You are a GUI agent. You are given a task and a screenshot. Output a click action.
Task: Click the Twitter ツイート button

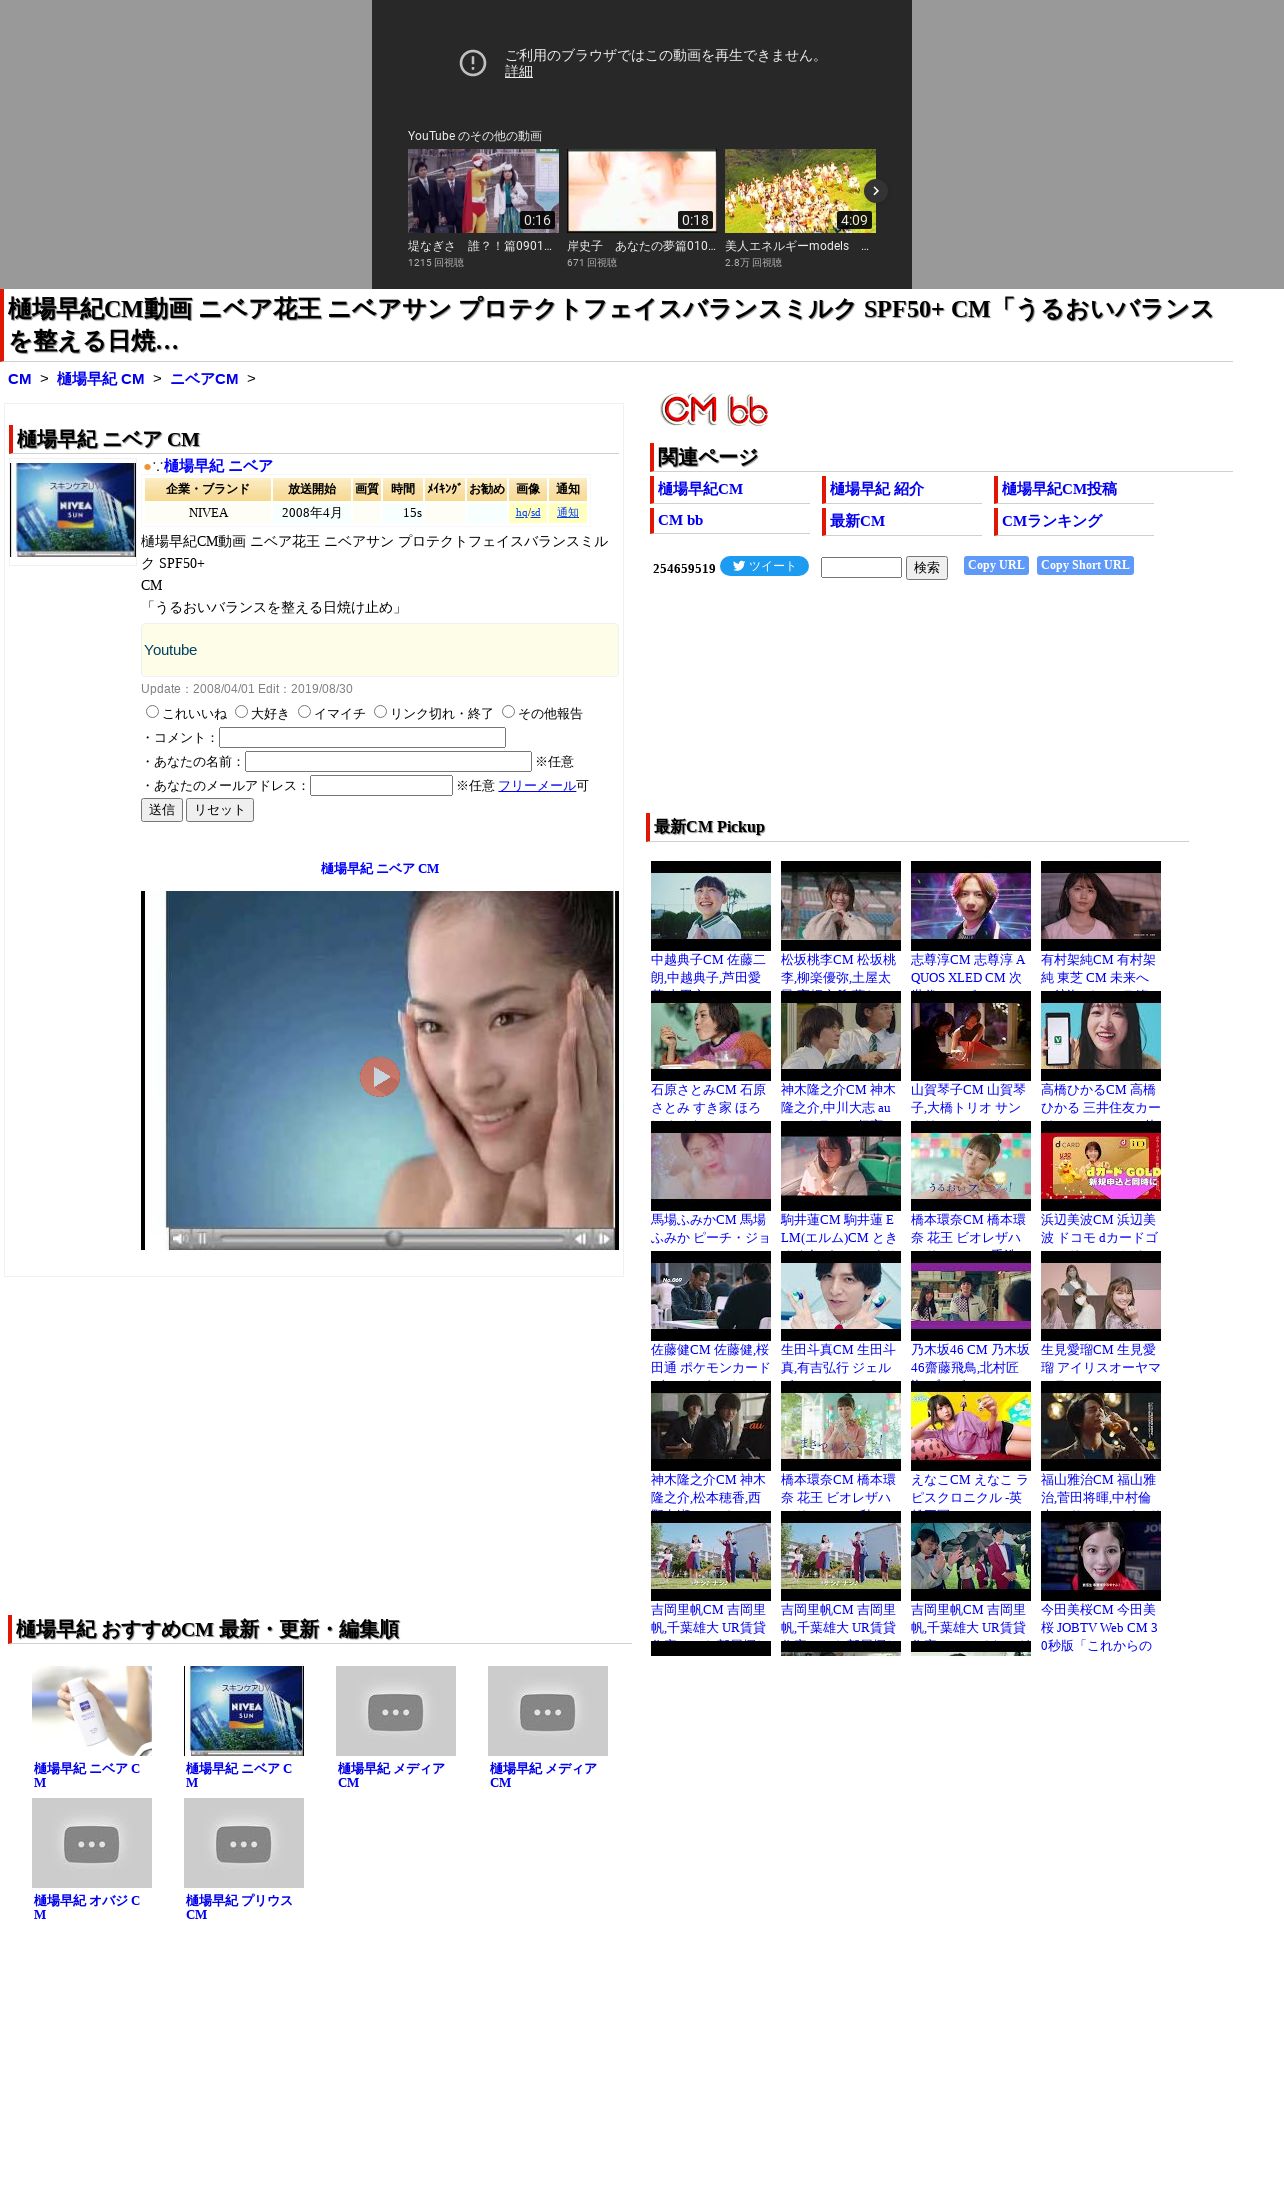click(x=764, y=566)
